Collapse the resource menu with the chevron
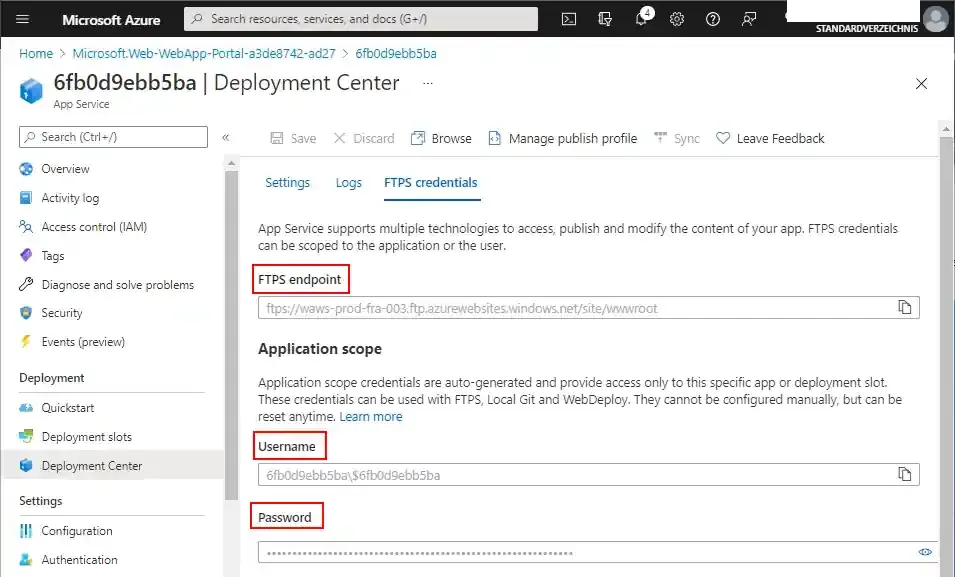The width and height of the screenshot is (955, 577). coord(227,137)
